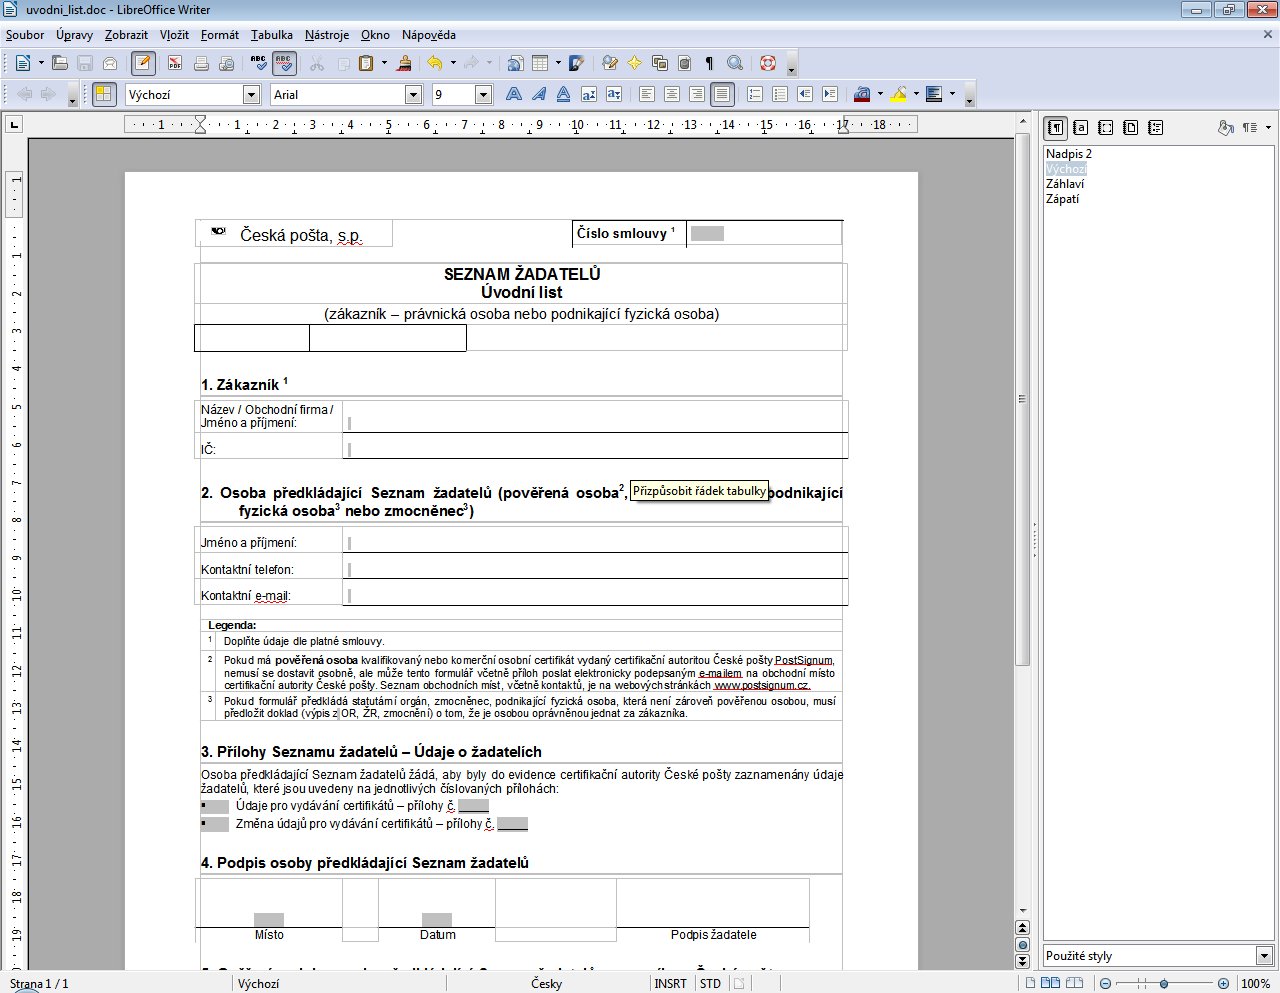Screen dimensions: 1280x993
Task: Toggle Edit File mode button
Action: tap(143, 63)
